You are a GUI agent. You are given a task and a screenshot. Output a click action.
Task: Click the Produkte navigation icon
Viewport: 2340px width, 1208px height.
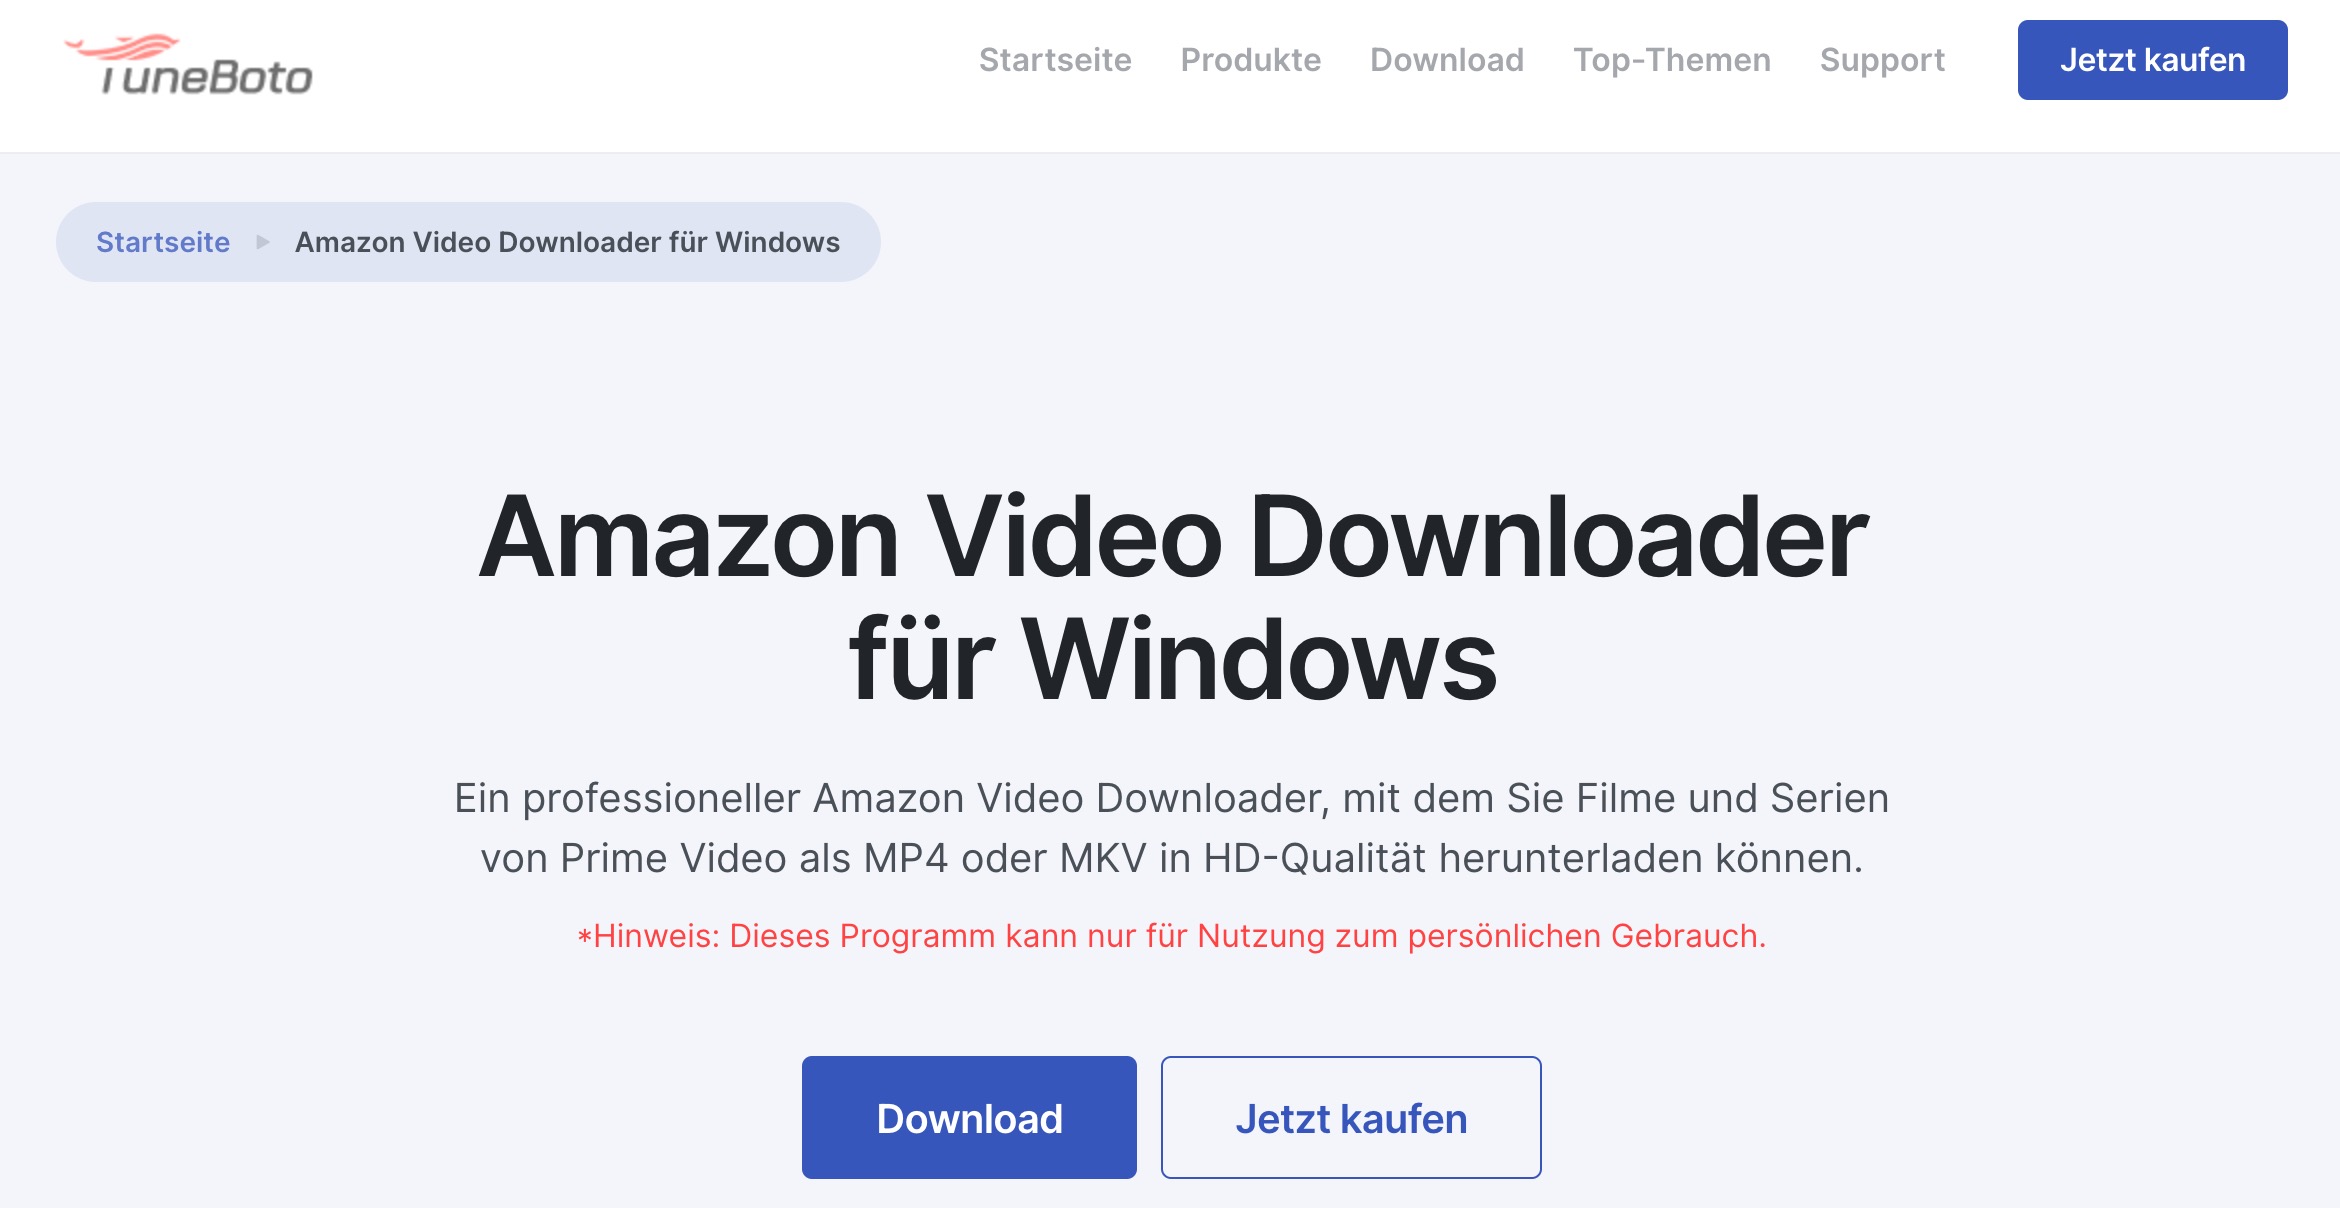point(1251,59)
